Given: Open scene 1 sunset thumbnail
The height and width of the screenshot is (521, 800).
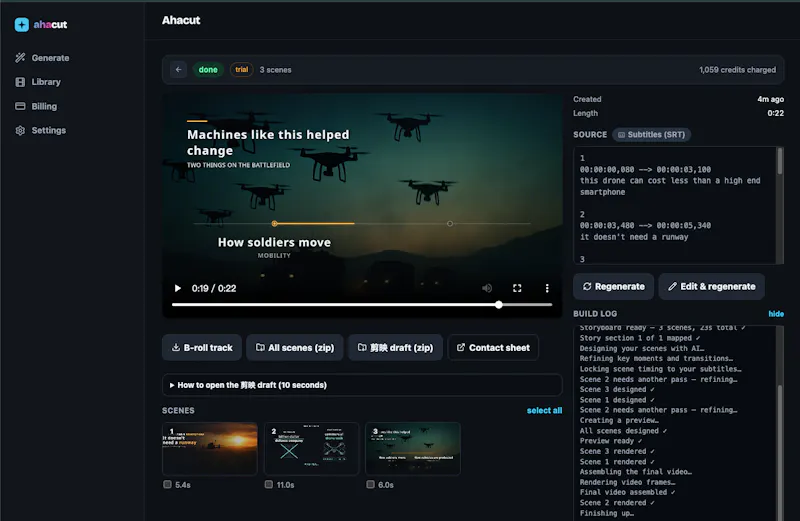Looking at the screenshot, I should [210, 449].
